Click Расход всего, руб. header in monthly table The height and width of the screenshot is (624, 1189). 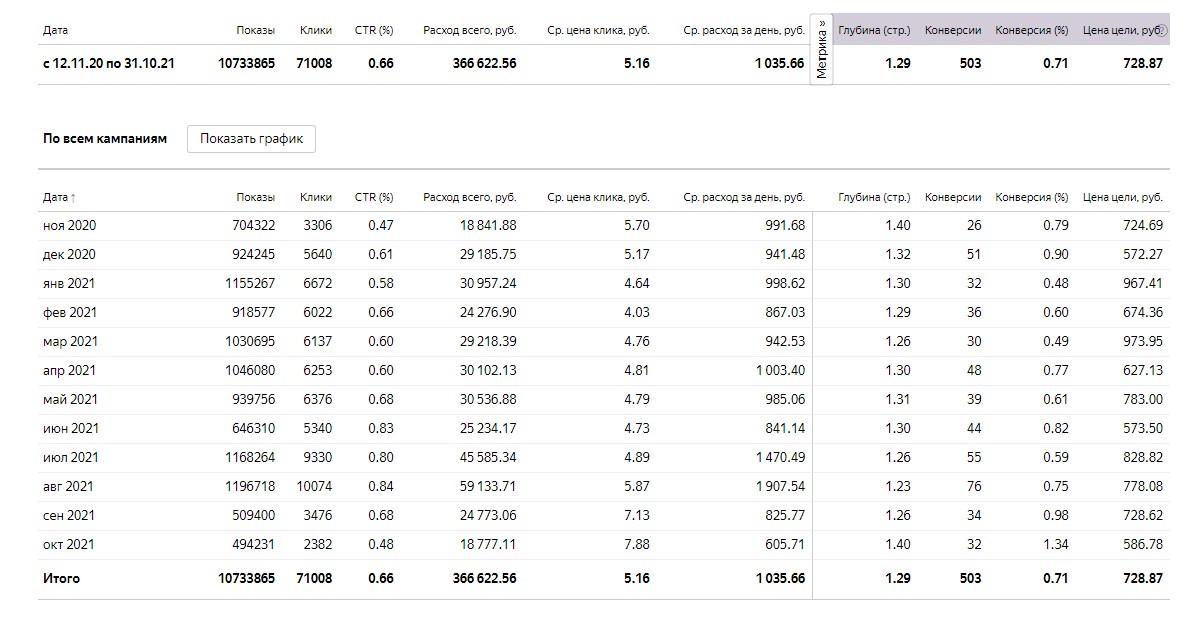(x=469, y=198)
